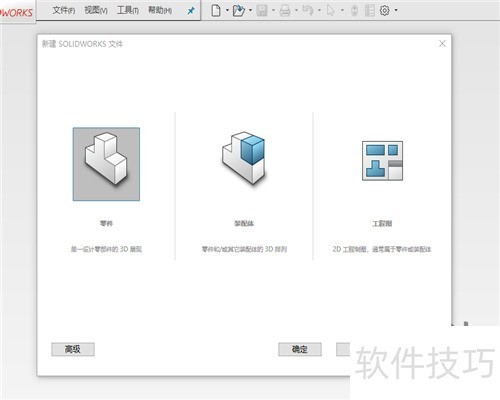
Task: Expand the dropdown arrow next to Options gear
Action: click(x=396, y=10)
